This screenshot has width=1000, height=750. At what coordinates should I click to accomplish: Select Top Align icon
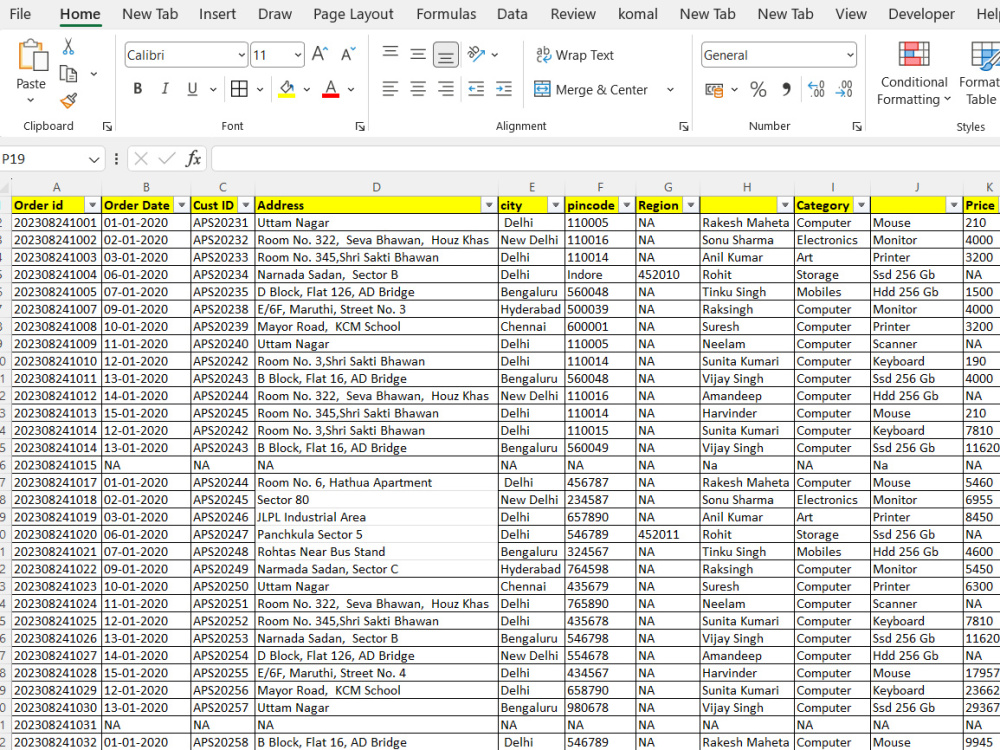pos(390,54)
